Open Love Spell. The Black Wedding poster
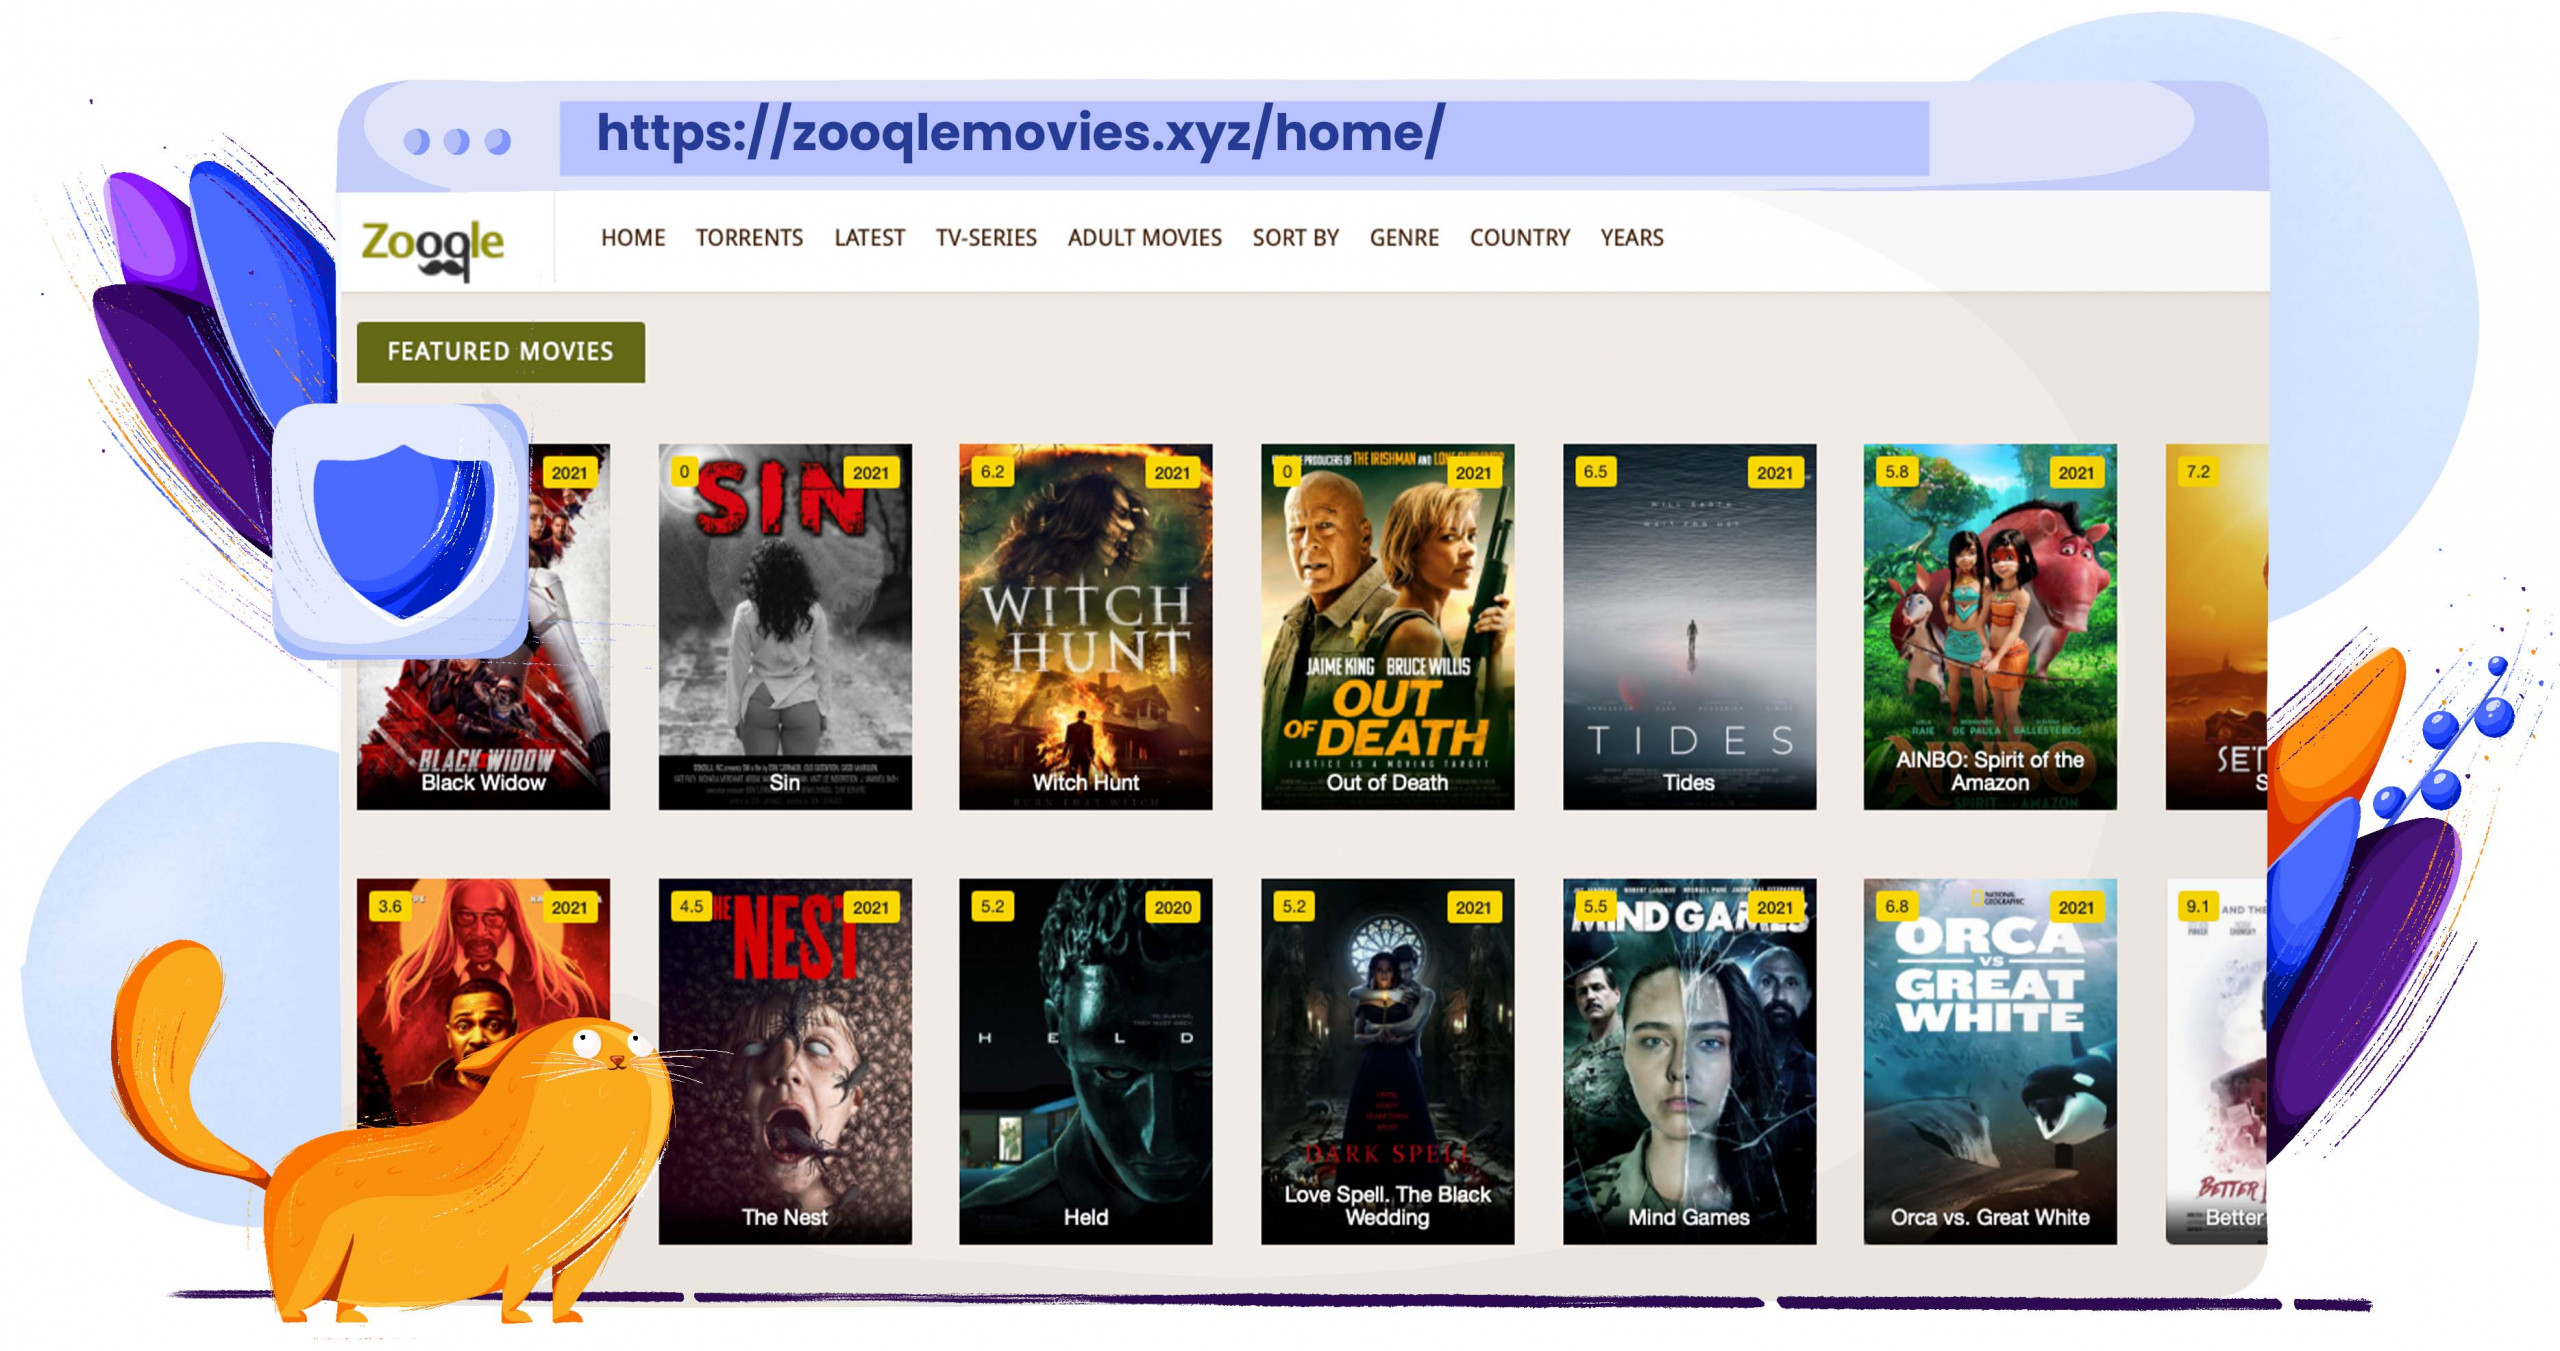This screenshot has height=1351, width=2560. click(x=1387, y=1061)
